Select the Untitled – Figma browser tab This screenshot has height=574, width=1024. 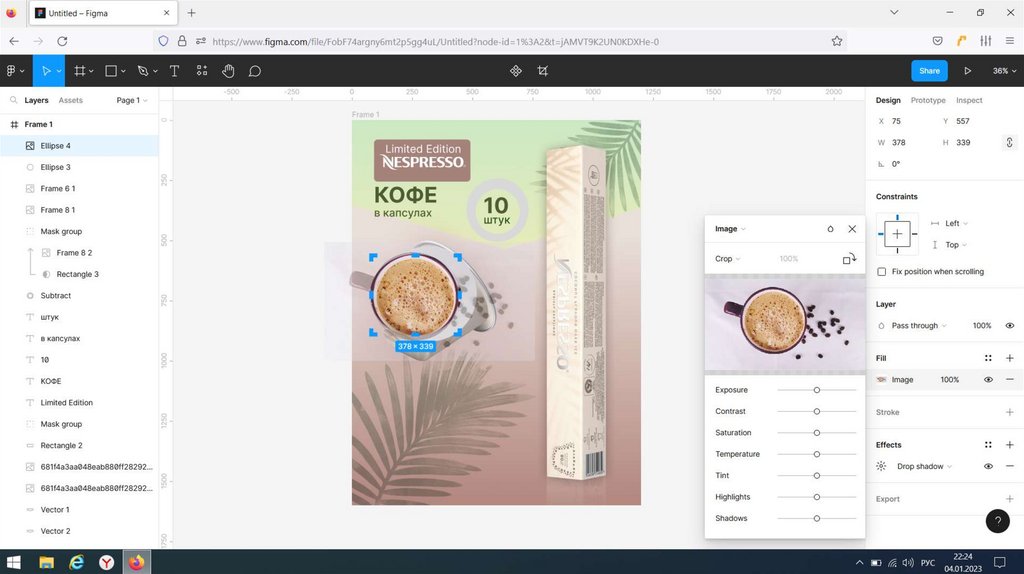(x=103, y=13)
